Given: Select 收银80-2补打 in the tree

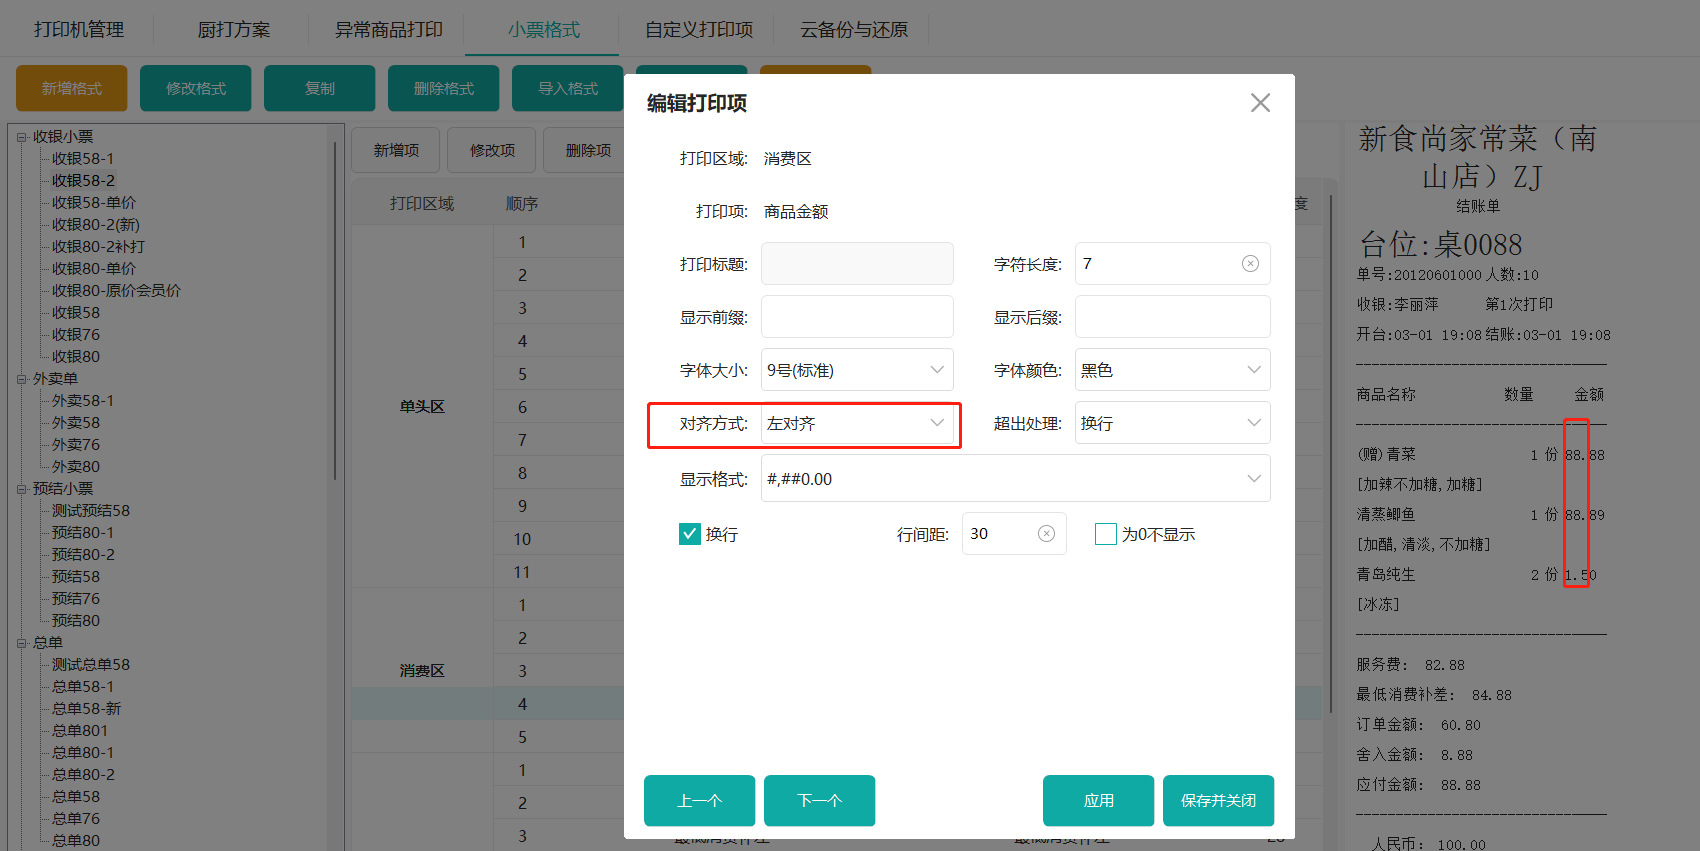Looking at the screenshot, I should (98, 247).
